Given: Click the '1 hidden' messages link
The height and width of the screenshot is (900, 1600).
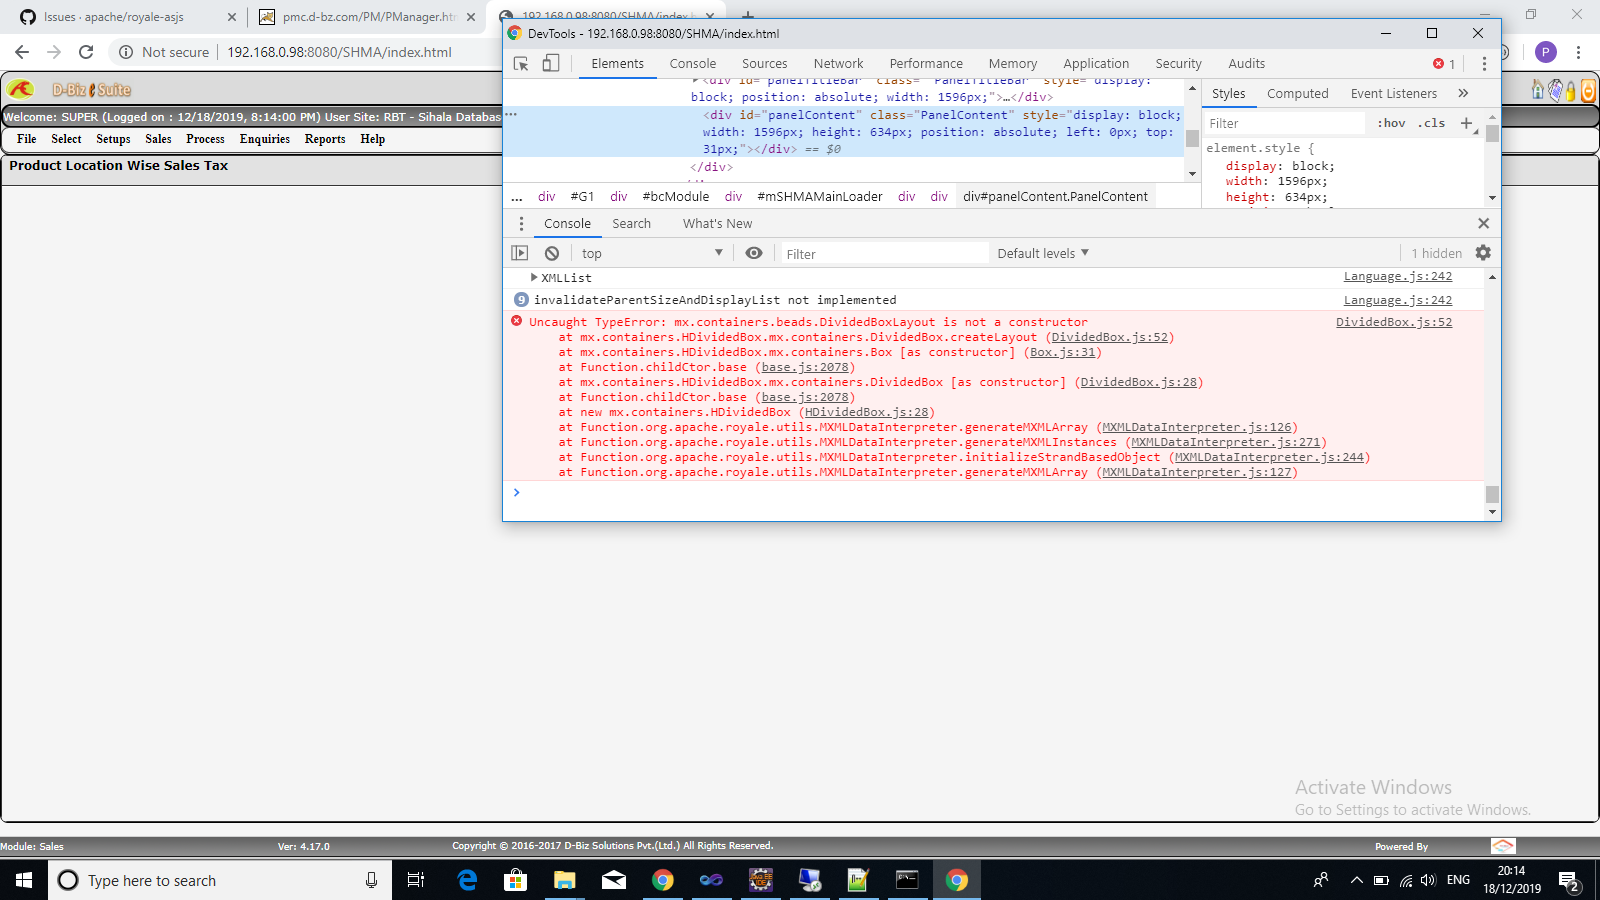Looking at the screenshot, I should click(1437, 253).
